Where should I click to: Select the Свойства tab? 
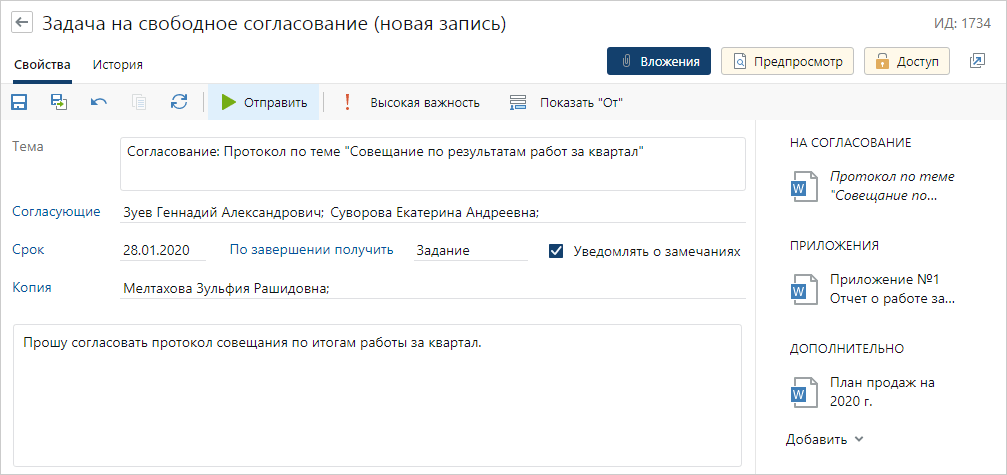click(x=42, y=65)
